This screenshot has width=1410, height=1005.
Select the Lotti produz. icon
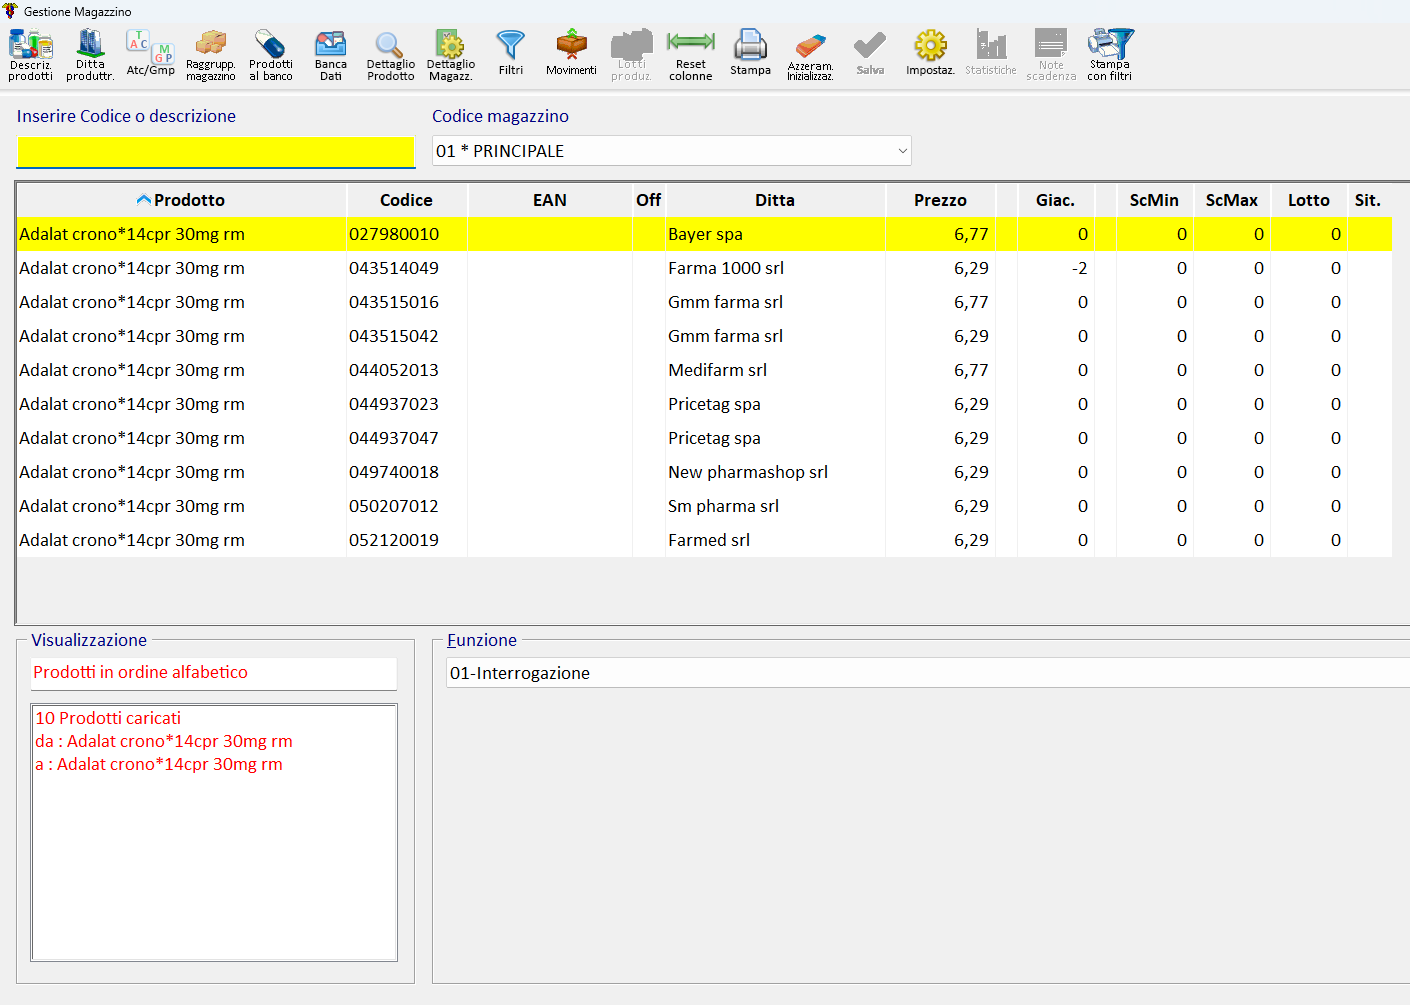click(631, 55)
